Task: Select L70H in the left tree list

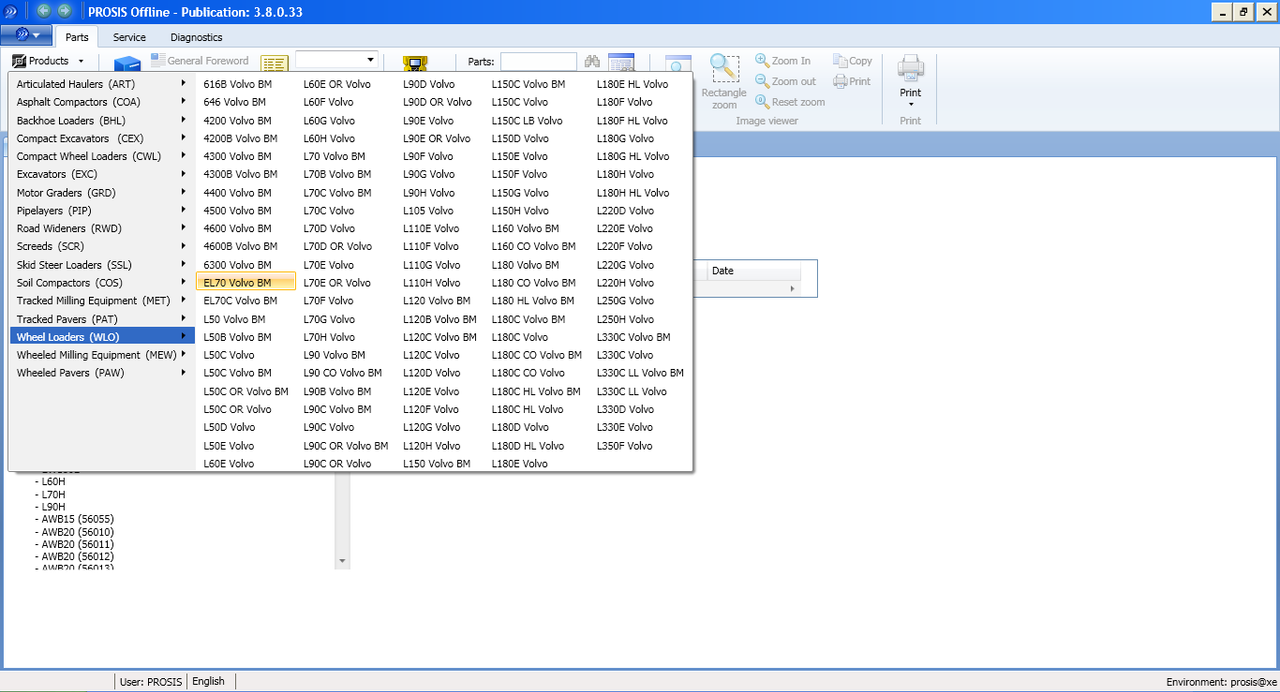Action: tap(53, 494)
